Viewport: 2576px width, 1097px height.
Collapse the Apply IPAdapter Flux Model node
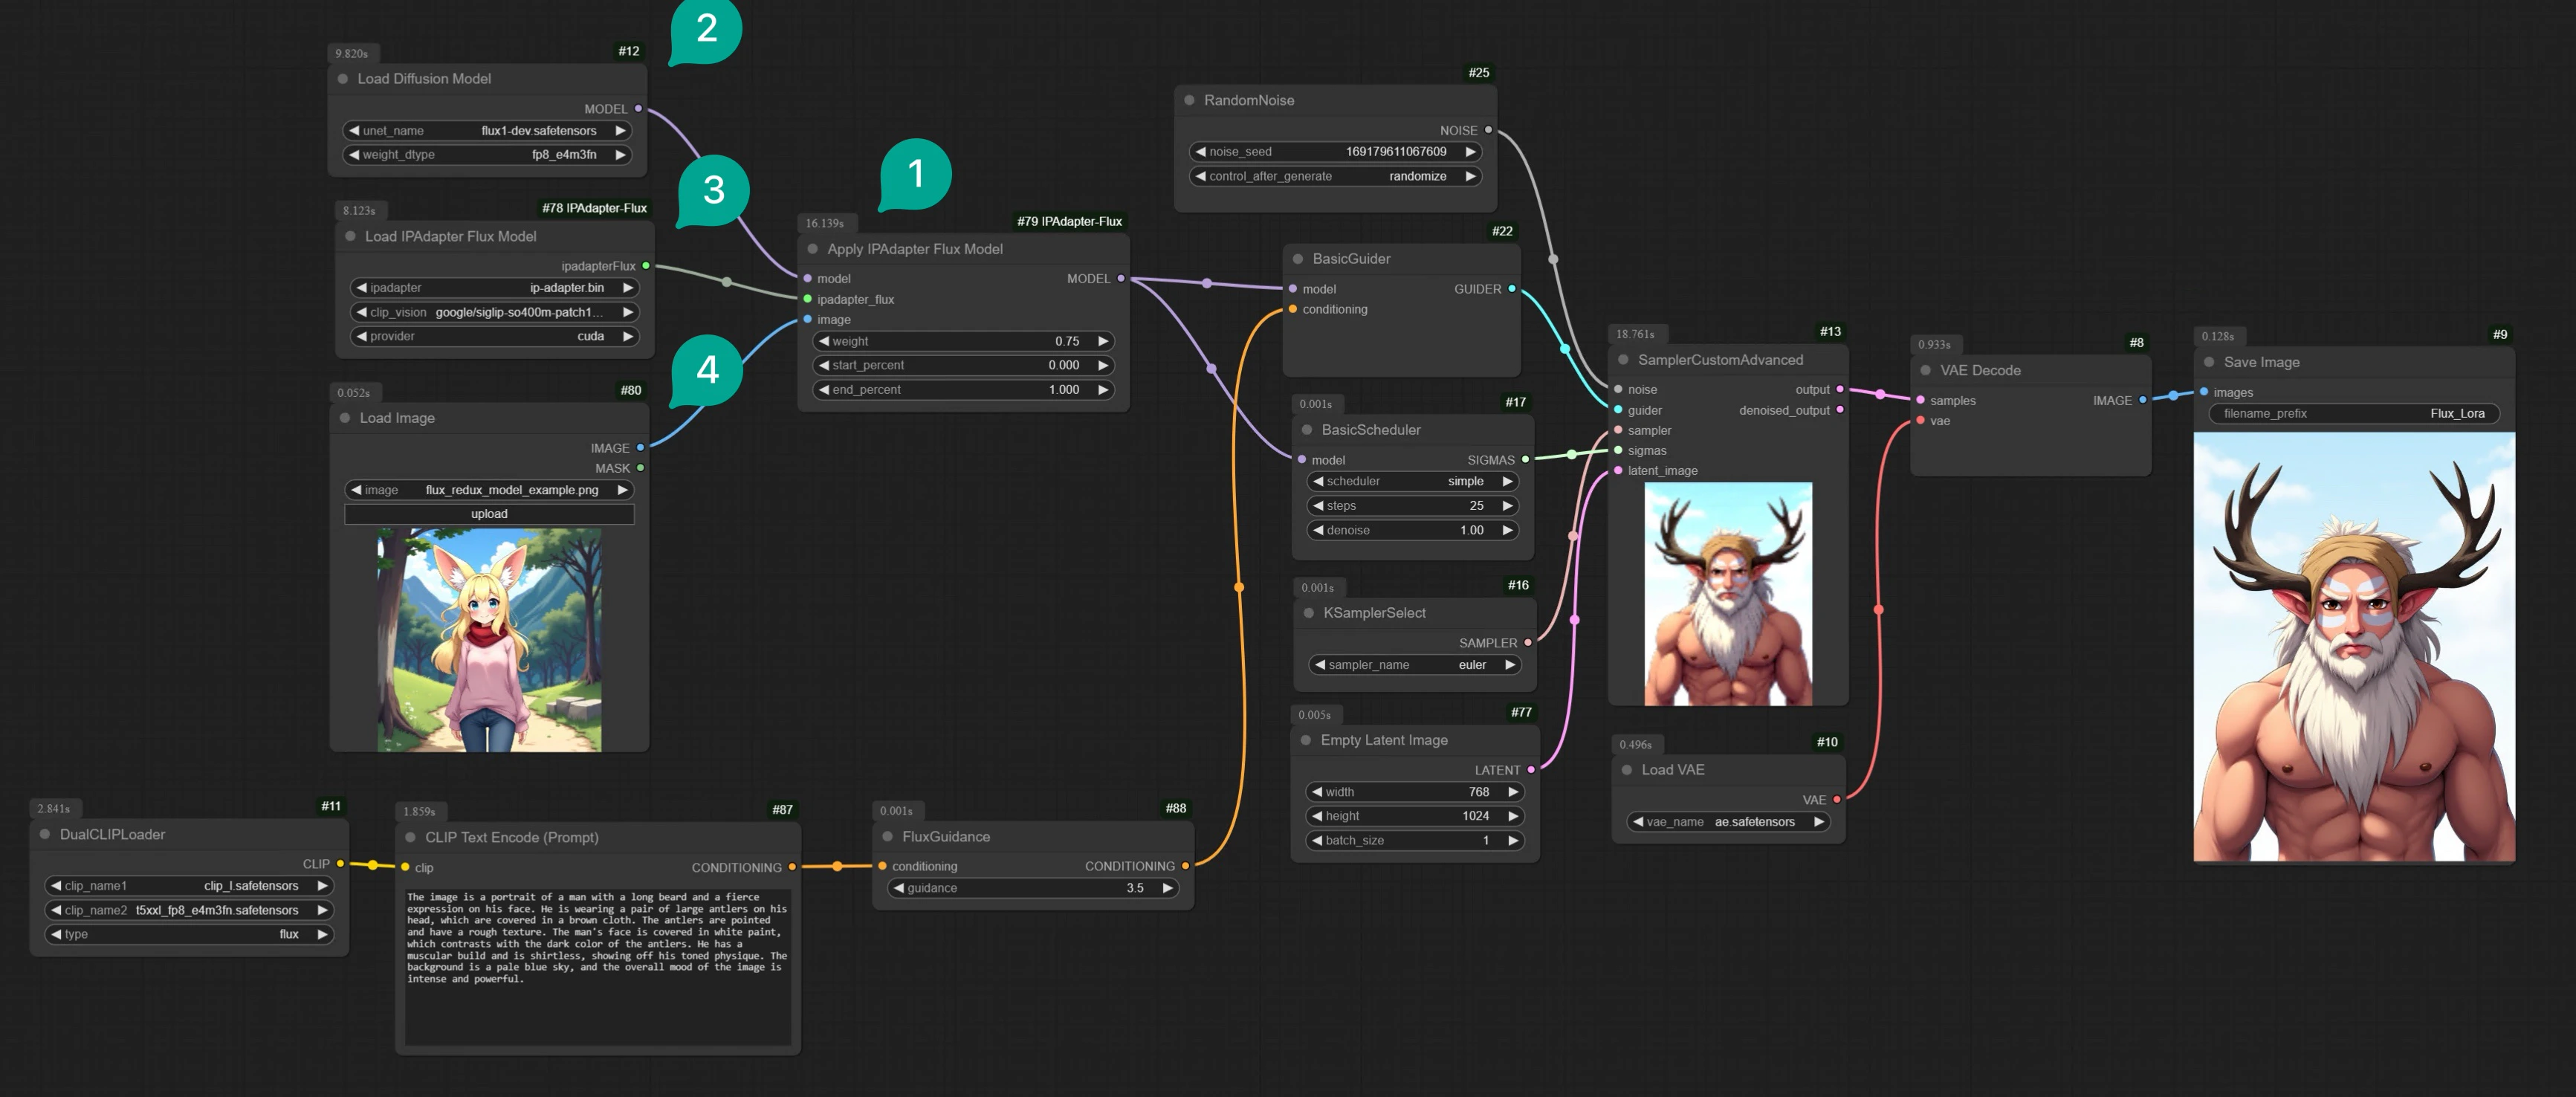(812, 249)
